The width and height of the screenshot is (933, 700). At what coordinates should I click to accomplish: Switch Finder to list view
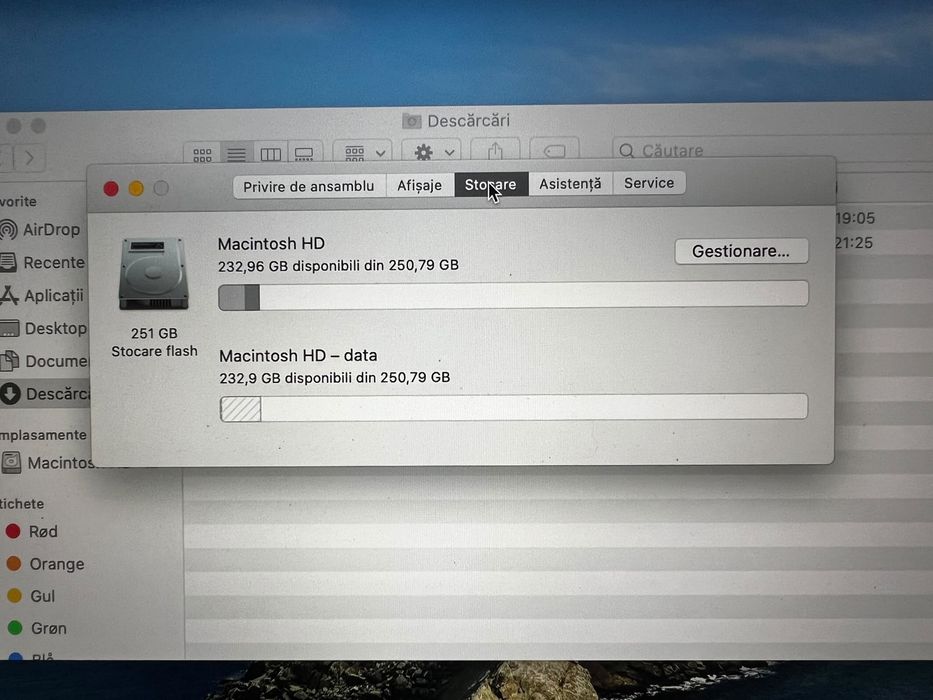[x=236, y=154]
